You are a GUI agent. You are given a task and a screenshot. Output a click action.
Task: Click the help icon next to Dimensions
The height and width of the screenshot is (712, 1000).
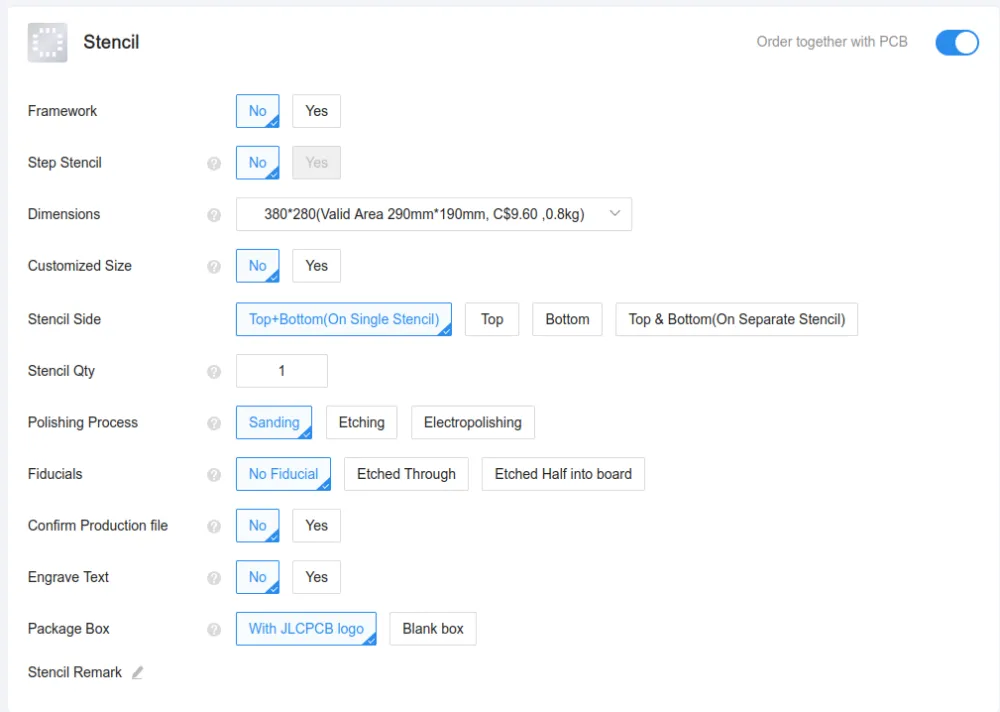pos(214,215)
